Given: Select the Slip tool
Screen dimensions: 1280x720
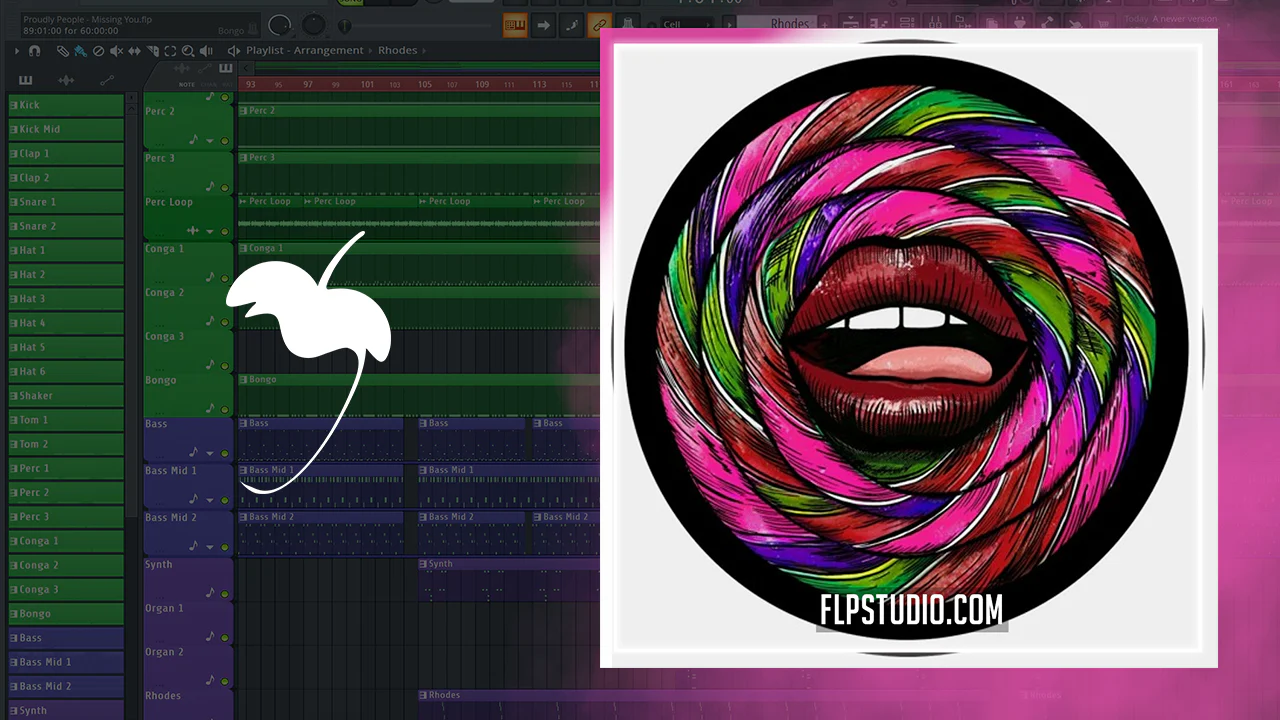Looking at the screenshot, I should (x=134, y=51).
